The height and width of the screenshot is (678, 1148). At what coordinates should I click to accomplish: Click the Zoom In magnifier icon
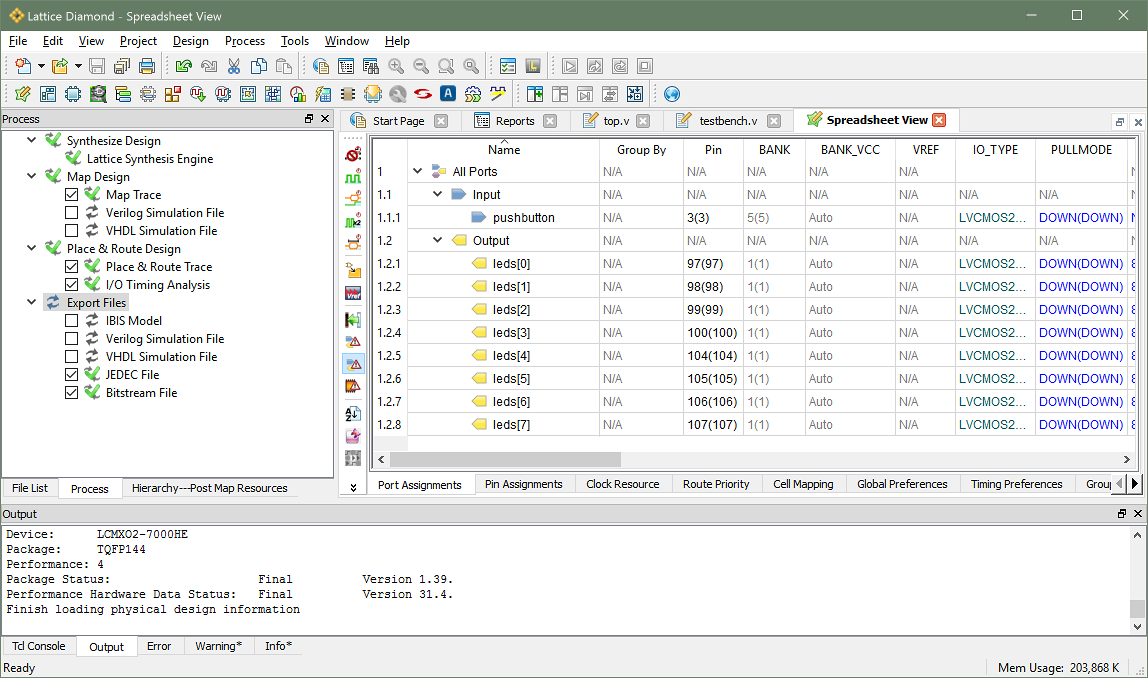pyautogui.click(x=396, y=67)
